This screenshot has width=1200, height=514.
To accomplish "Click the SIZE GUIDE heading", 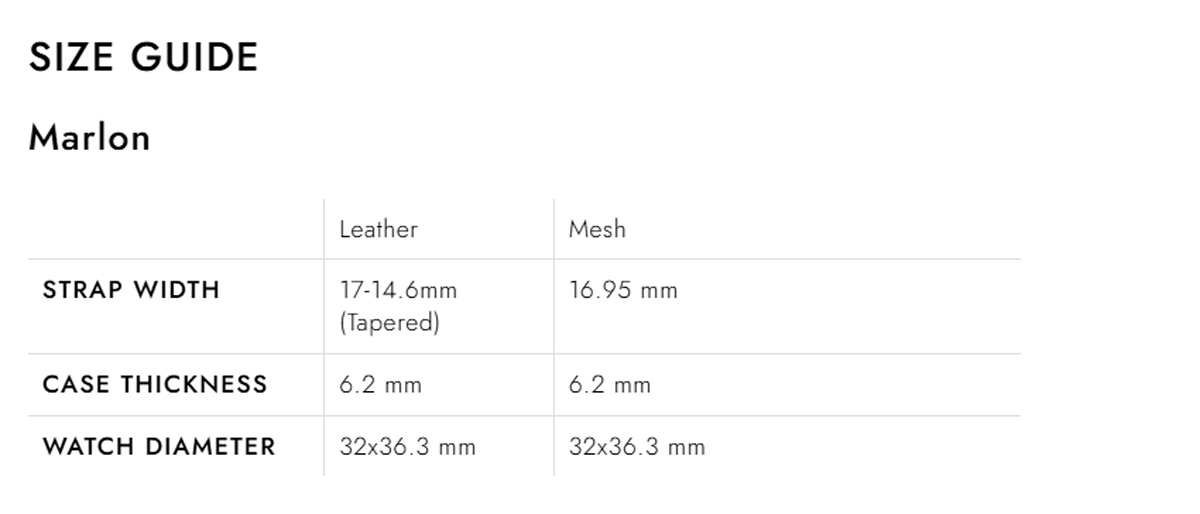I will pyautogui.click(x=143, y=57).
